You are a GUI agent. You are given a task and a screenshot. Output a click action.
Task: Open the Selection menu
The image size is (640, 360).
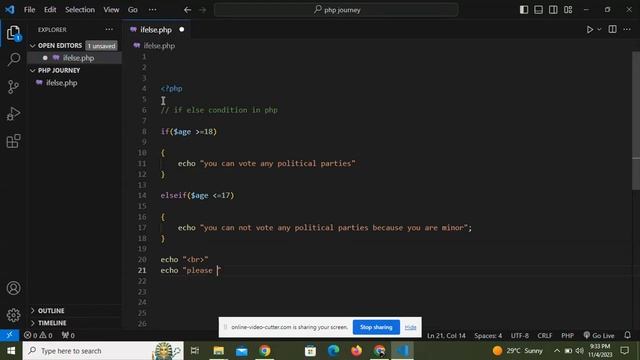[x=80, y=9]
